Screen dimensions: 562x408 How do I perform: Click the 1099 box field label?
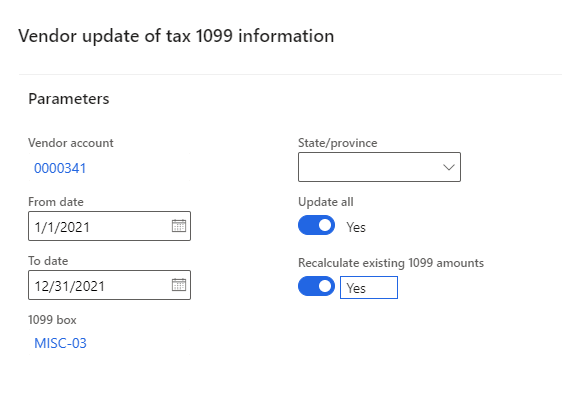pos(52,320)
